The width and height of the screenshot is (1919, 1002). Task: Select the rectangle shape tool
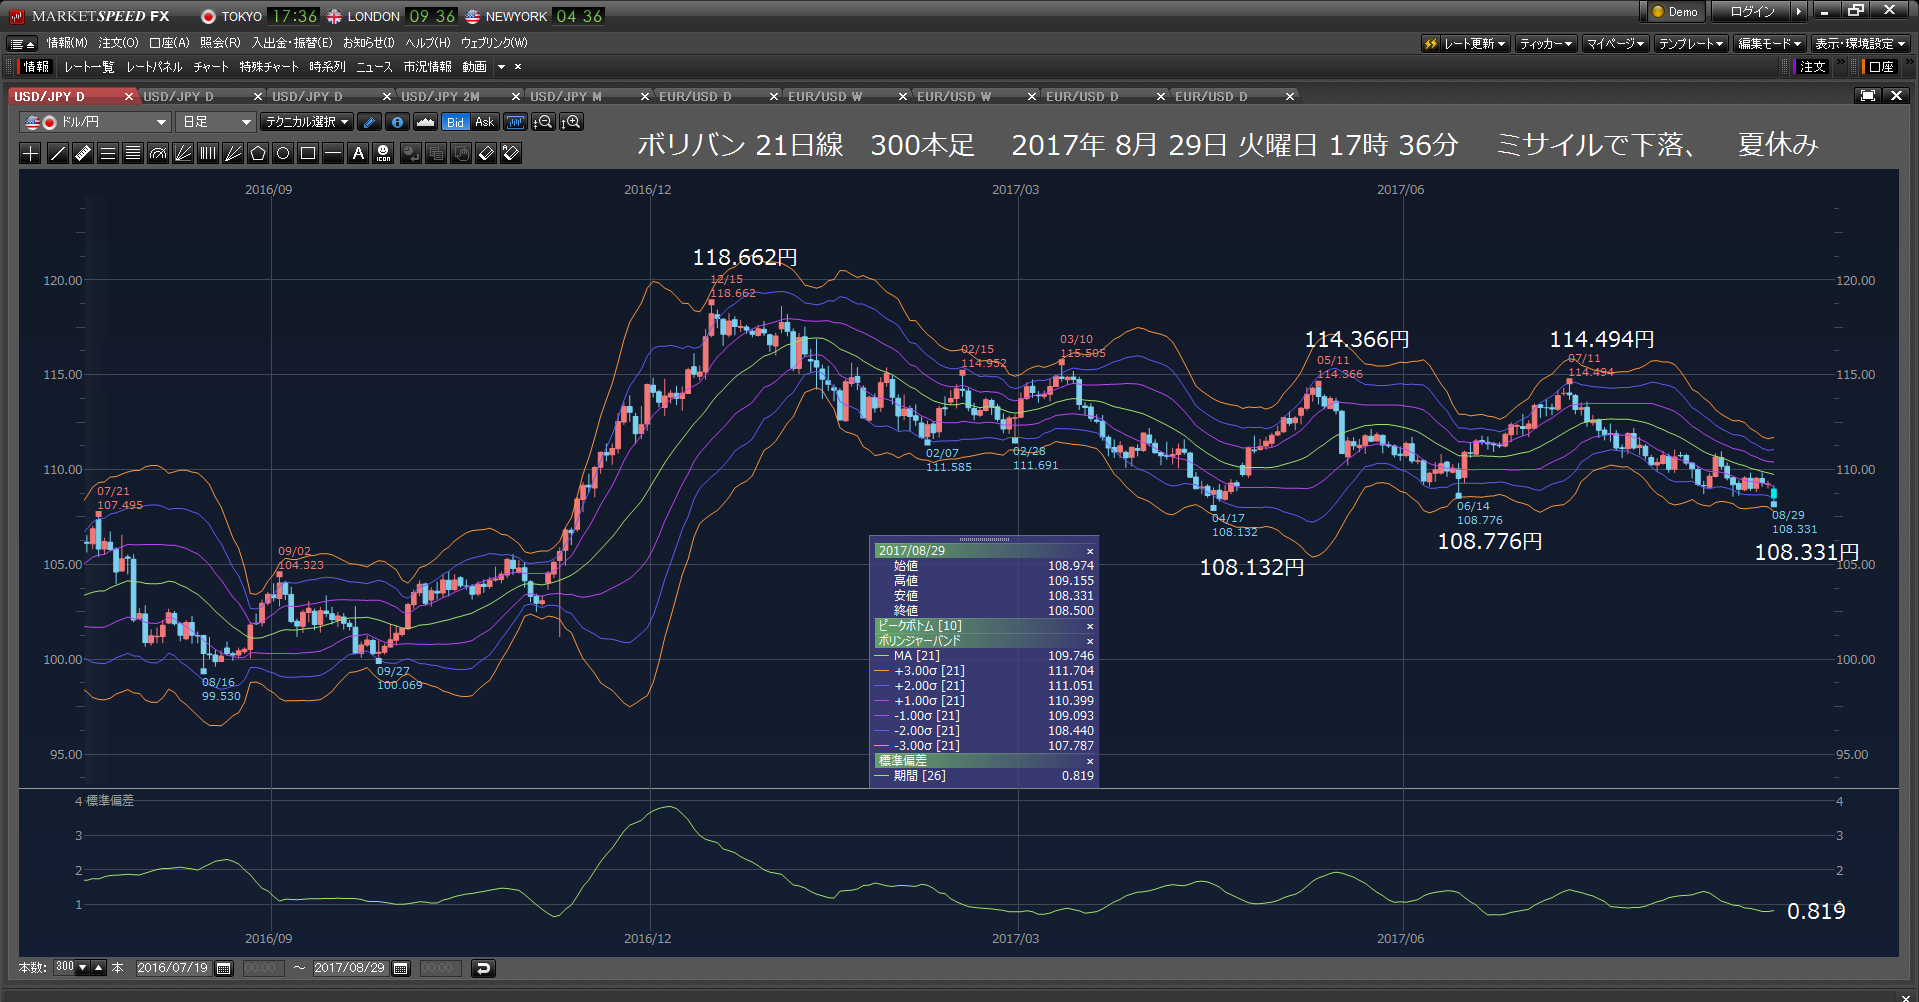[x=308, y=153]
